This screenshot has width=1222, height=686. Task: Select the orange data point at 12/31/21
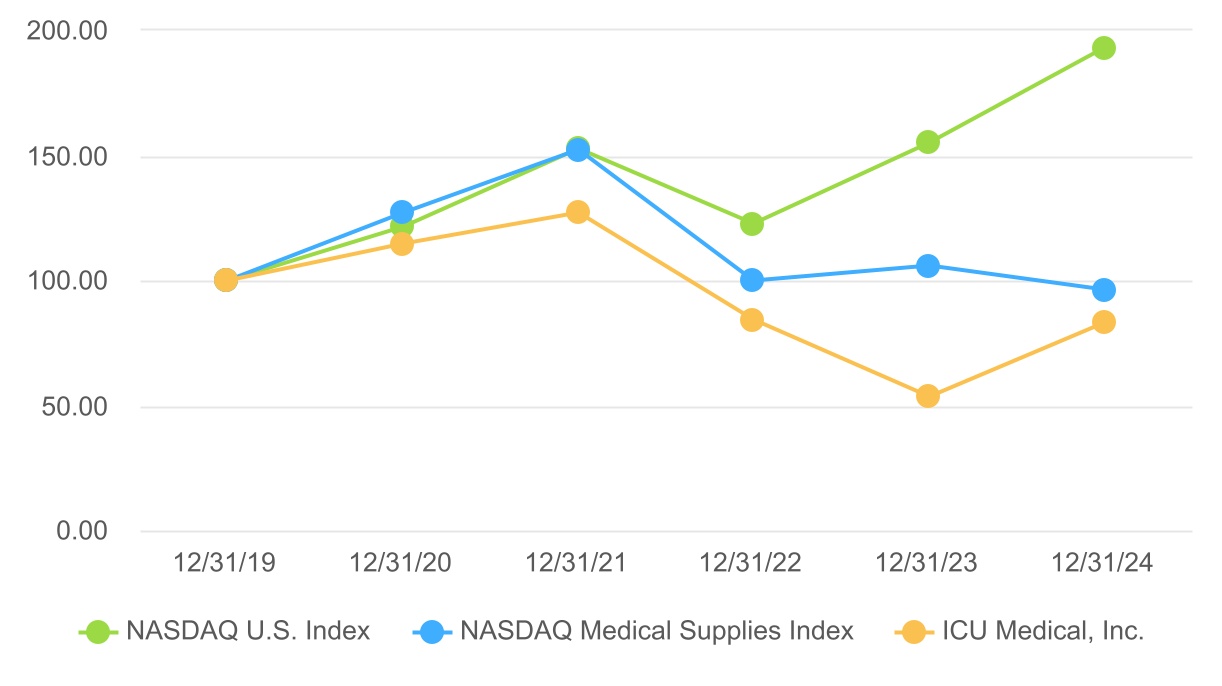coord(577,212)
